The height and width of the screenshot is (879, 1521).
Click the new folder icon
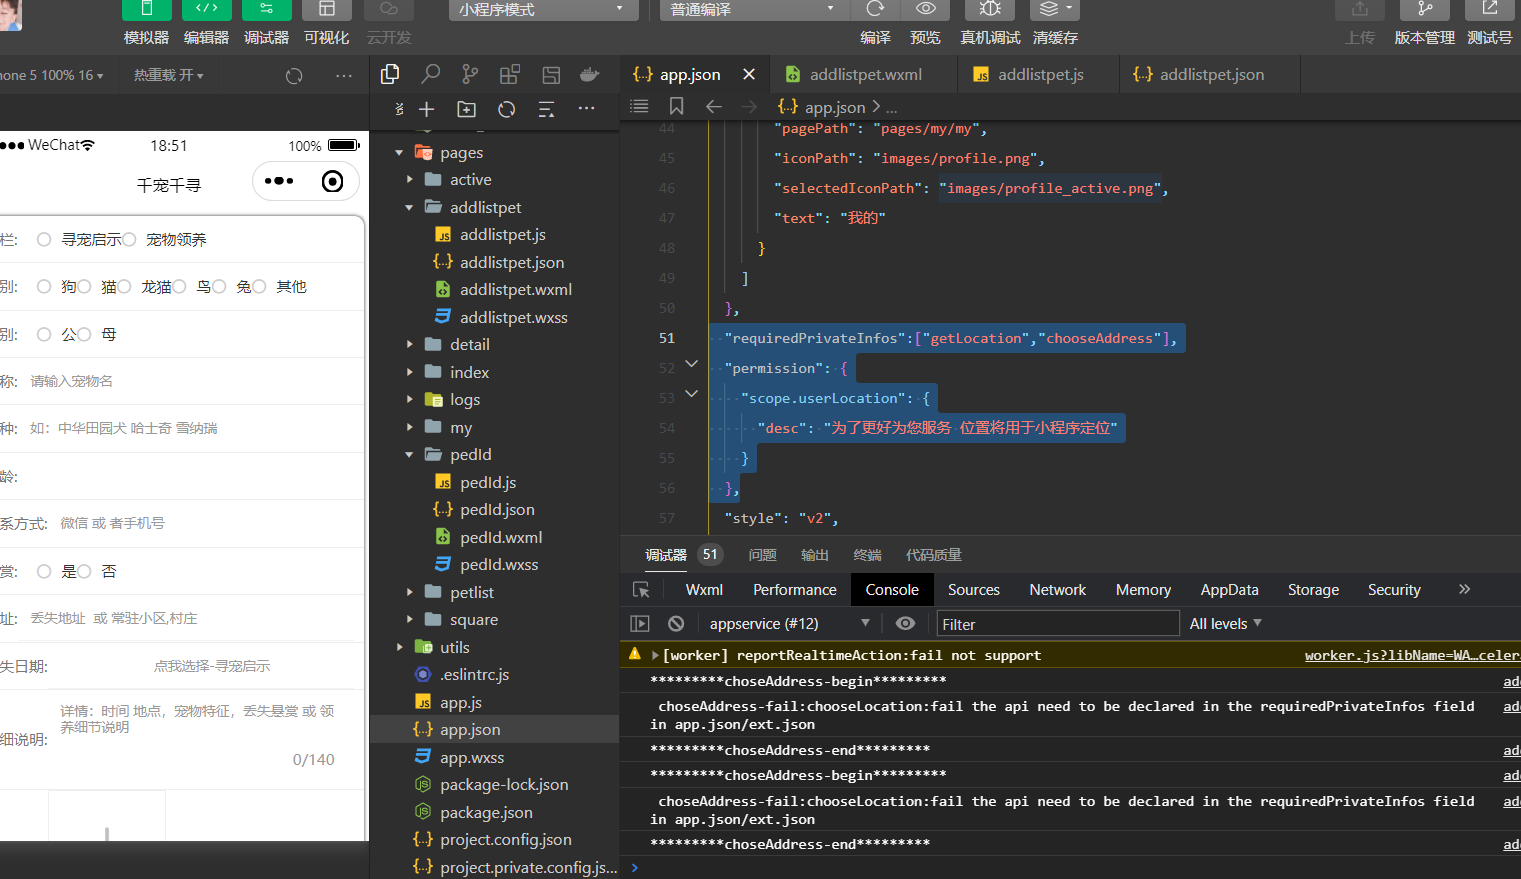[x=467, y=109]
